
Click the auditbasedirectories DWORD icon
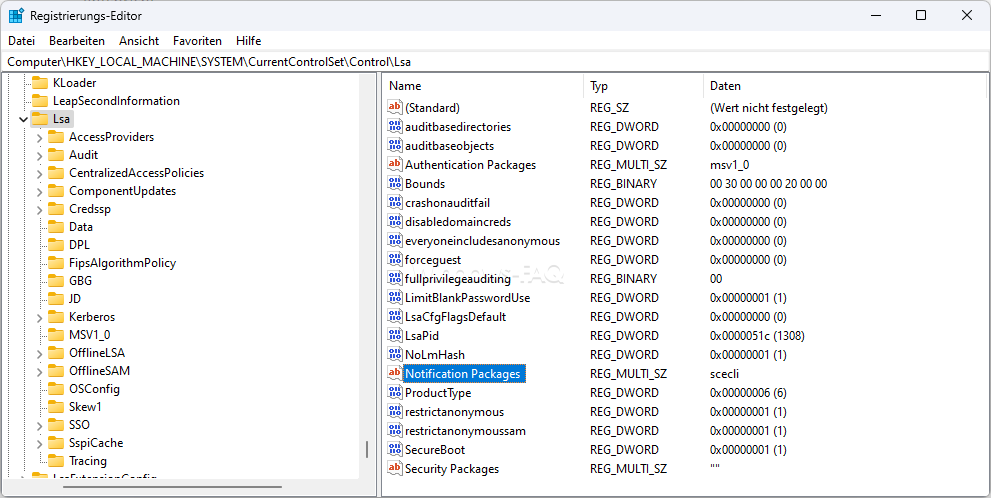[x=395, y=126]
